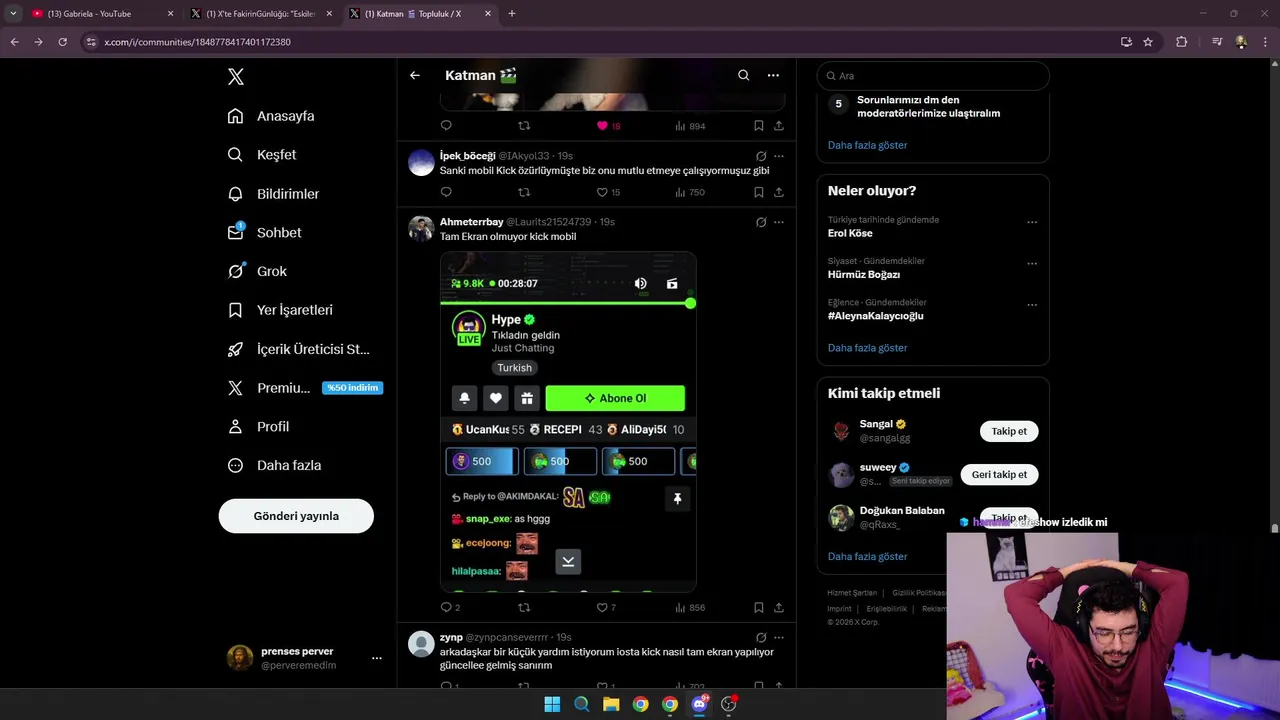Open Grok explain icon on İpek_böceği's post
The width and height of the screenshot is (1280, 720).
pyautogui.click(x=761, y=156)
